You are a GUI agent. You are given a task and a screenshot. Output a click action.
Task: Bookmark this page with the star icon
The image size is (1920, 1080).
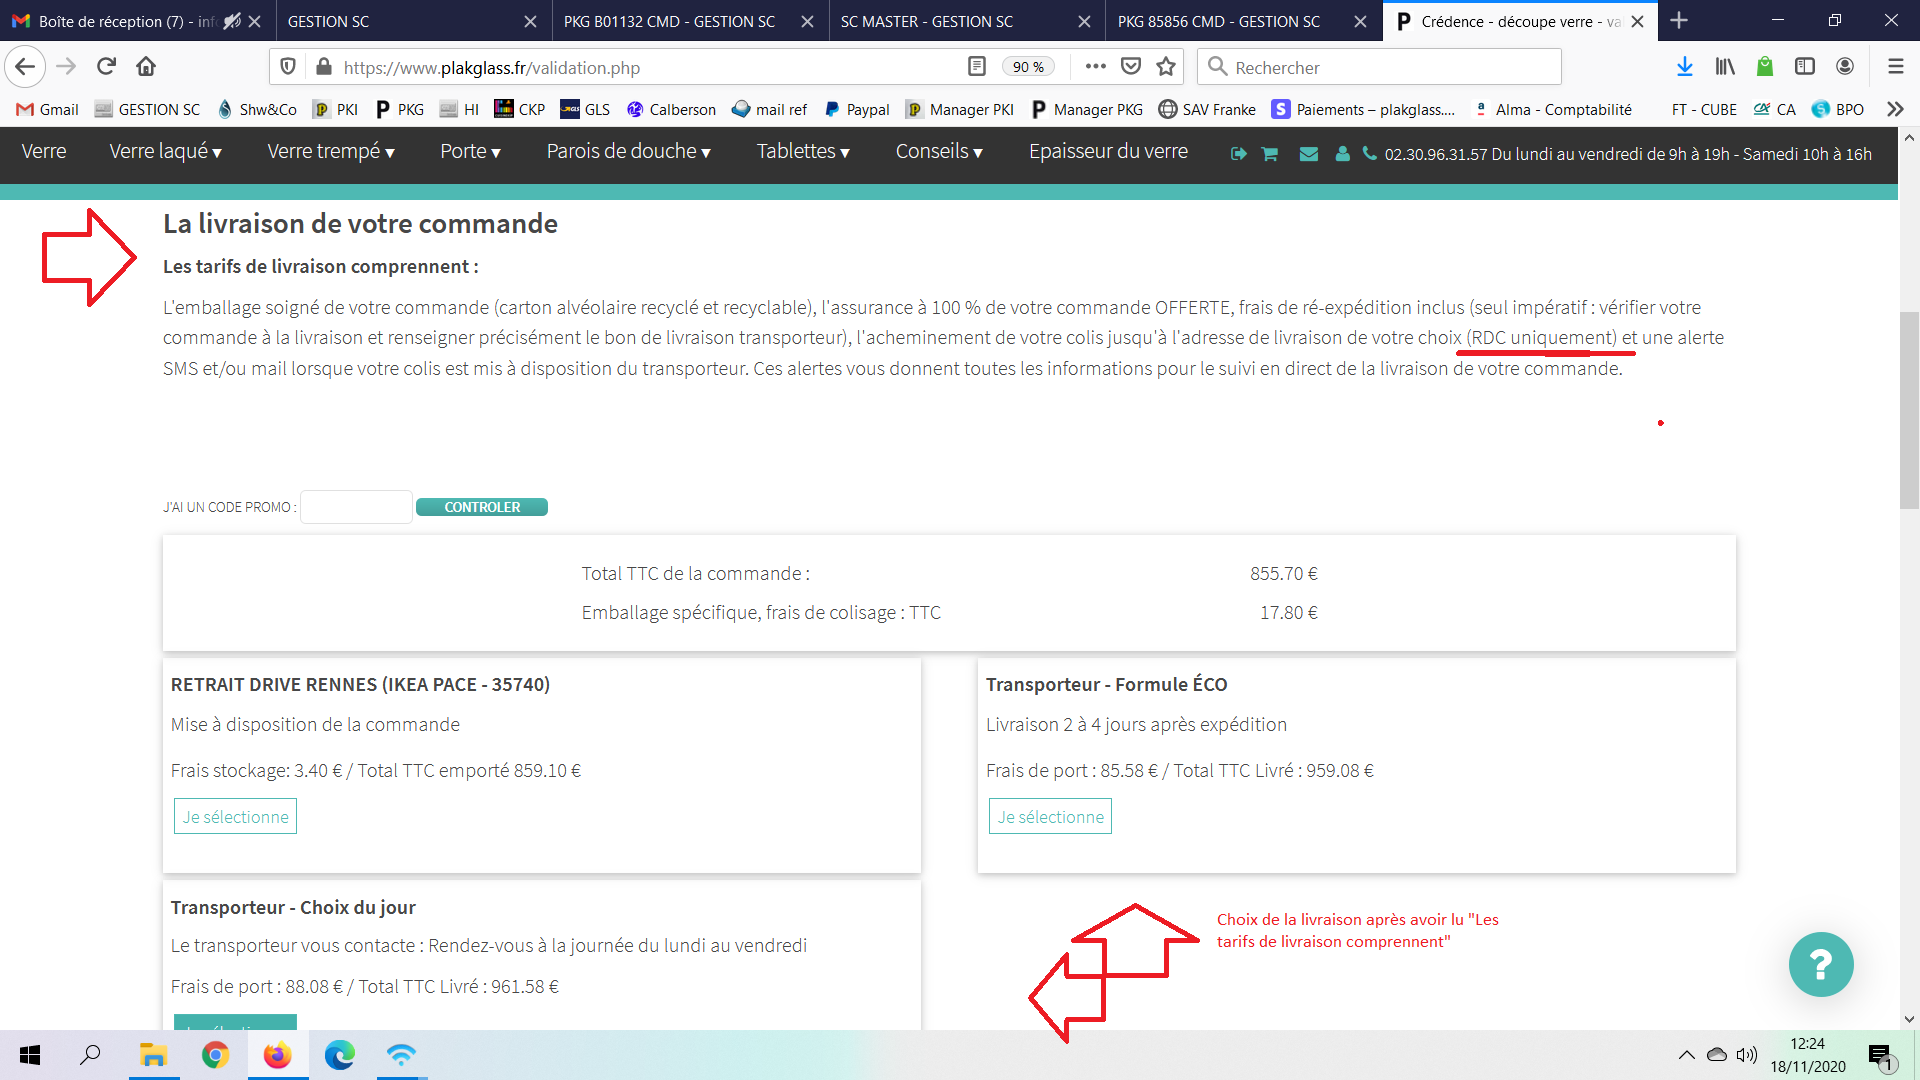tap(1166, 67)
